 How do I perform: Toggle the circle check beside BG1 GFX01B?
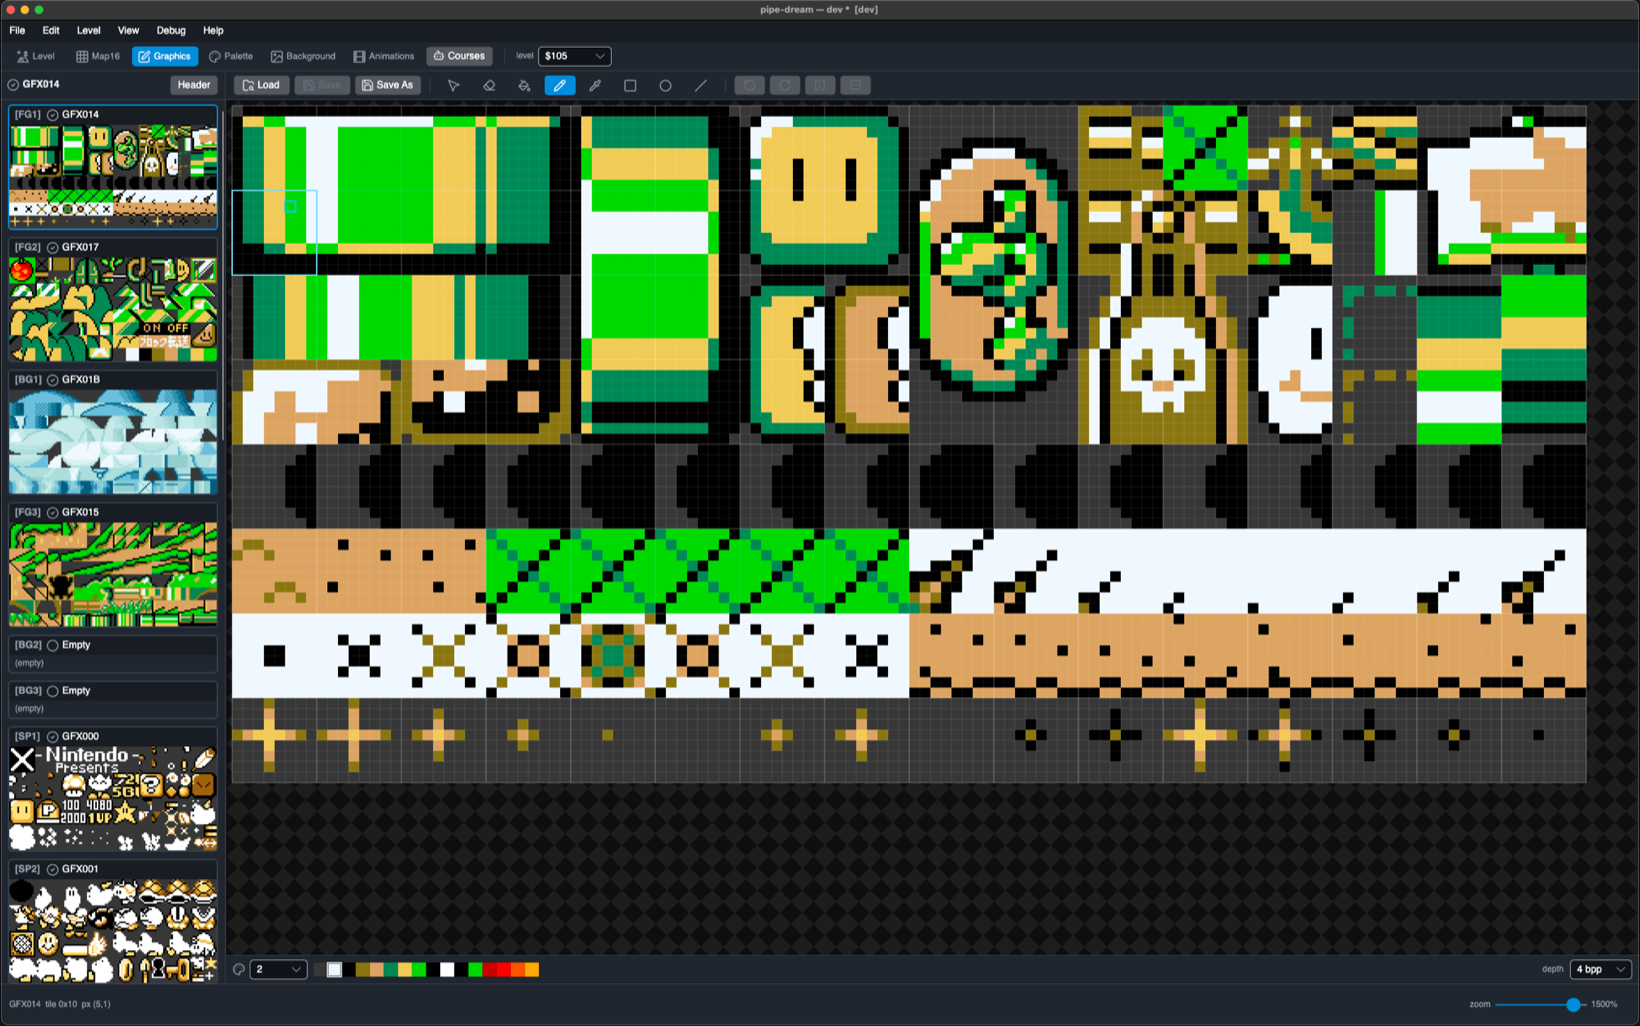point(53,380)
